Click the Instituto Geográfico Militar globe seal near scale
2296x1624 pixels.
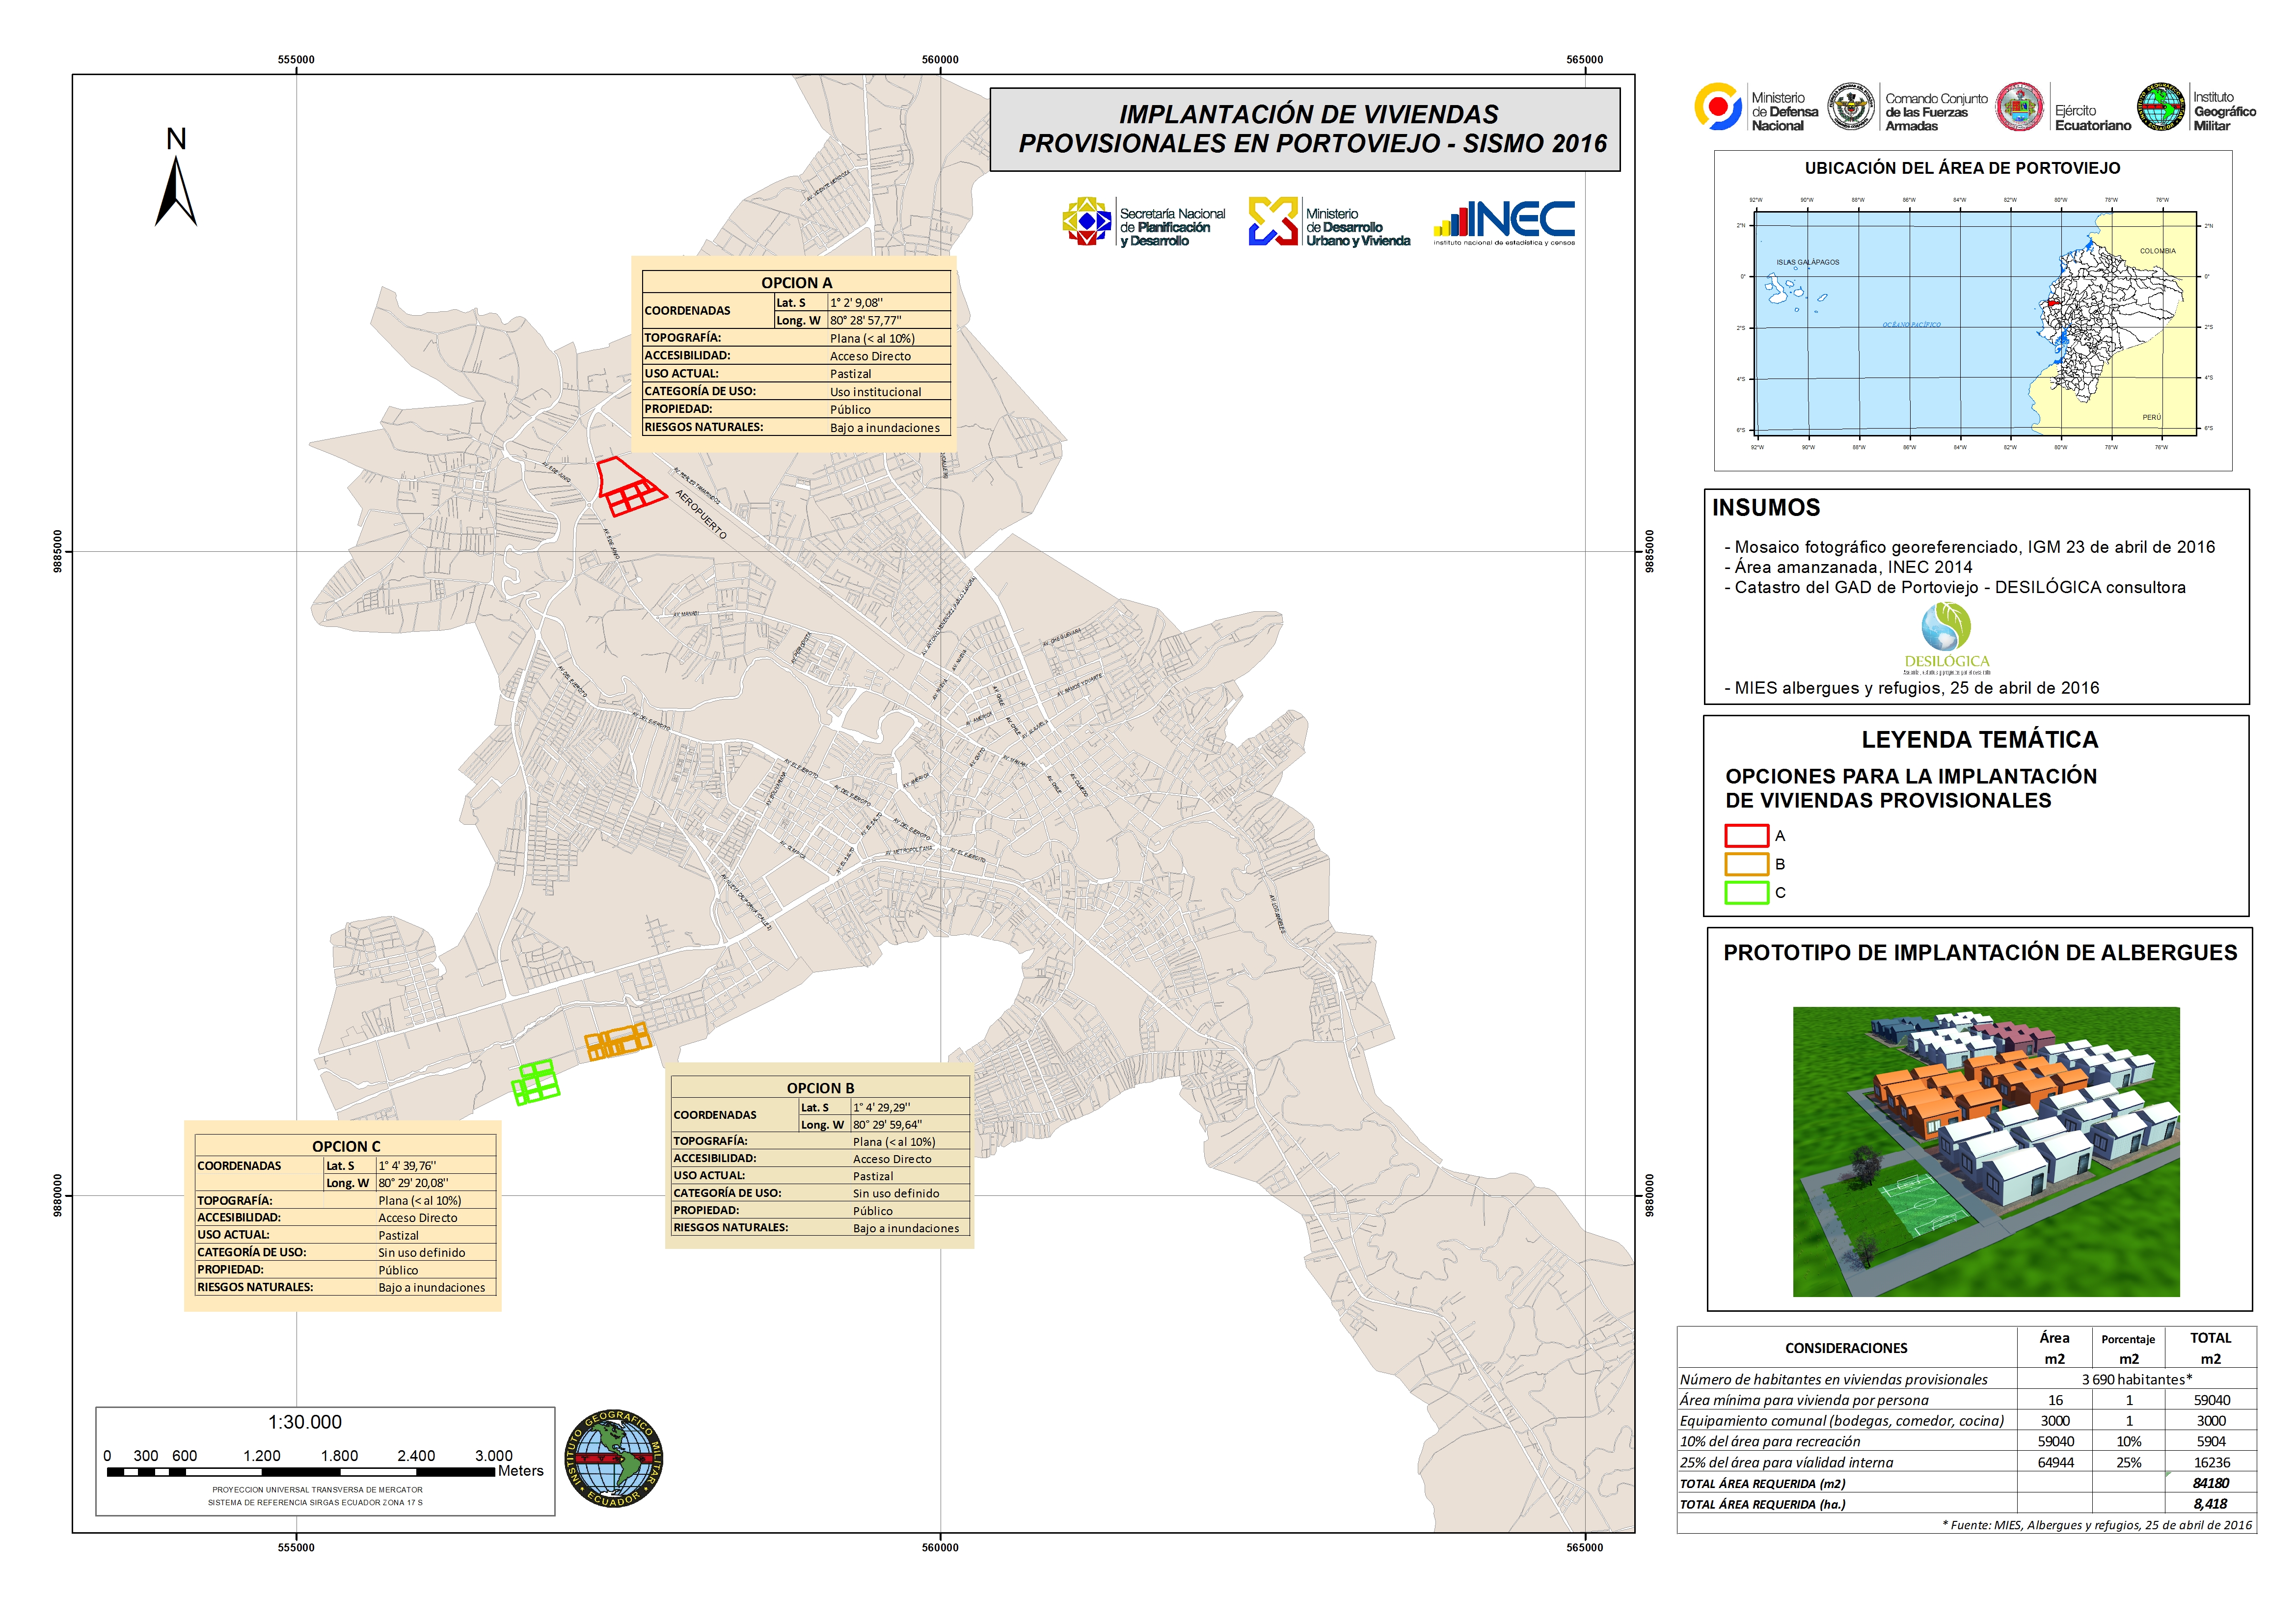coord(613,1459)
